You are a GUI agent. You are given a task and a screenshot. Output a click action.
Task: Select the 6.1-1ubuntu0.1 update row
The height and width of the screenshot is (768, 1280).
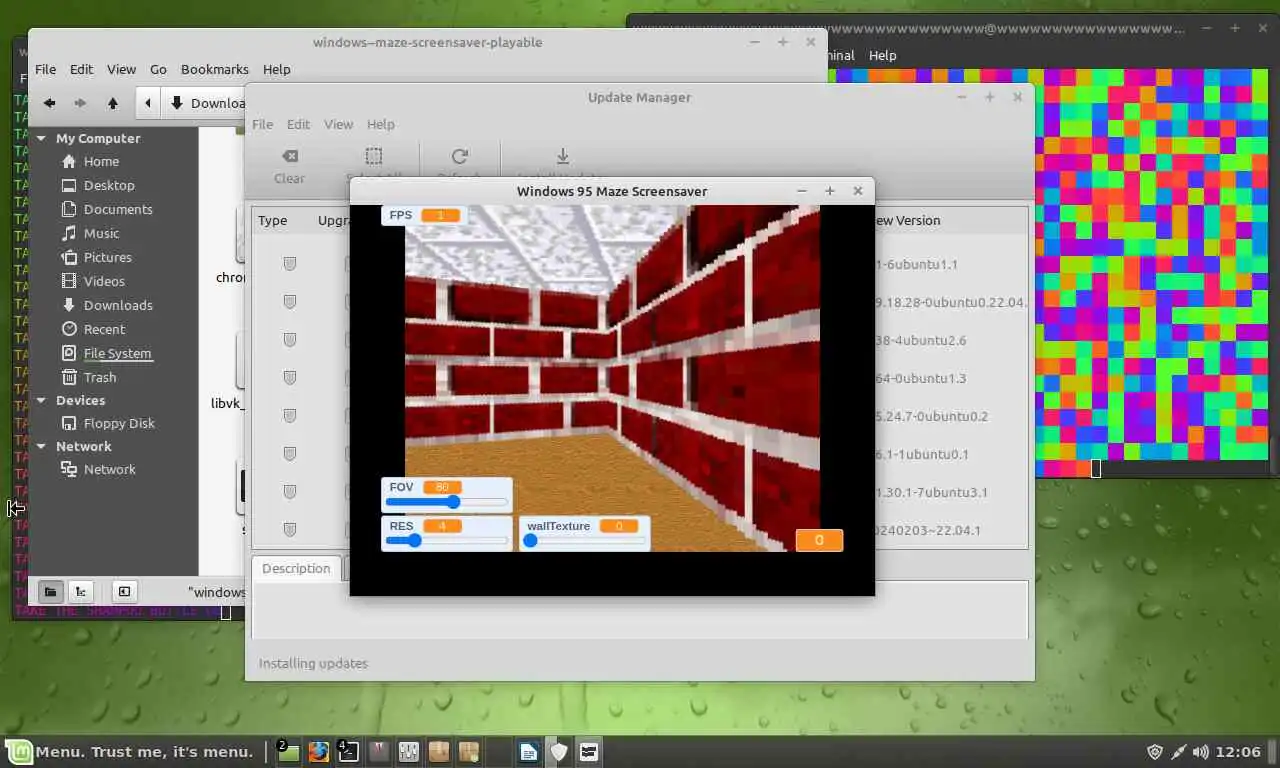(x=640, y=454)
